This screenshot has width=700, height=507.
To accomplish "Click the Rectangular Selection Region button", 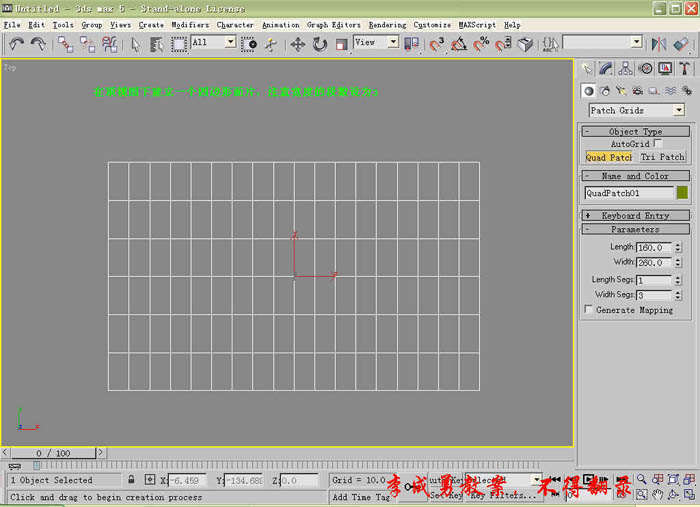I will point(179,44).
